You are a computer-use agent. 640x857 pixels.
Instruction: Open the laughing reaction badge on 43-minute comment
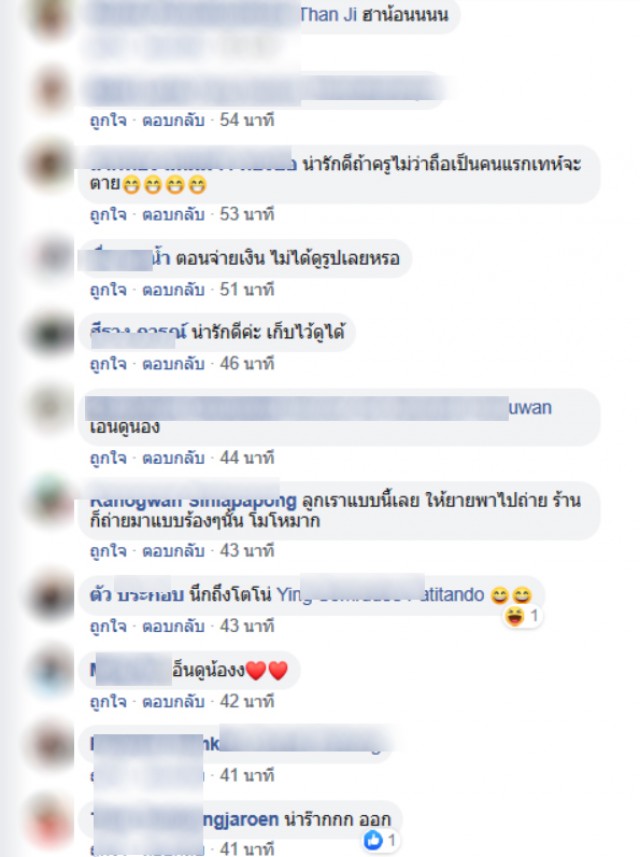[522, 617]
